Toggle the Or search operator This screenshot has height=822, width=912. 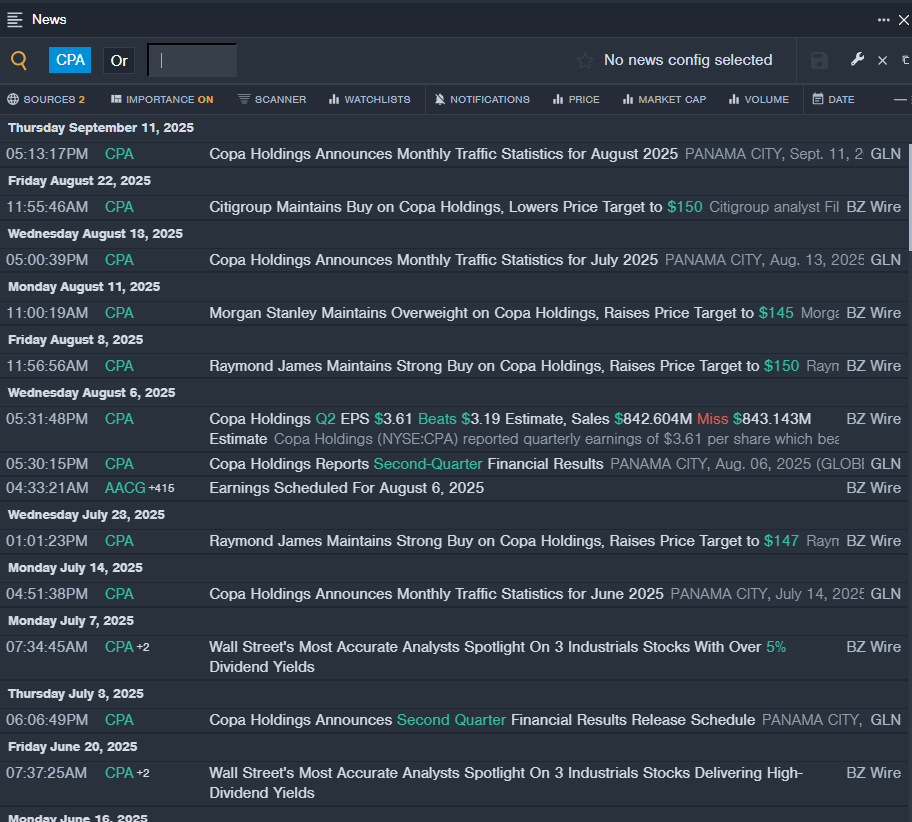pos(119,61)
